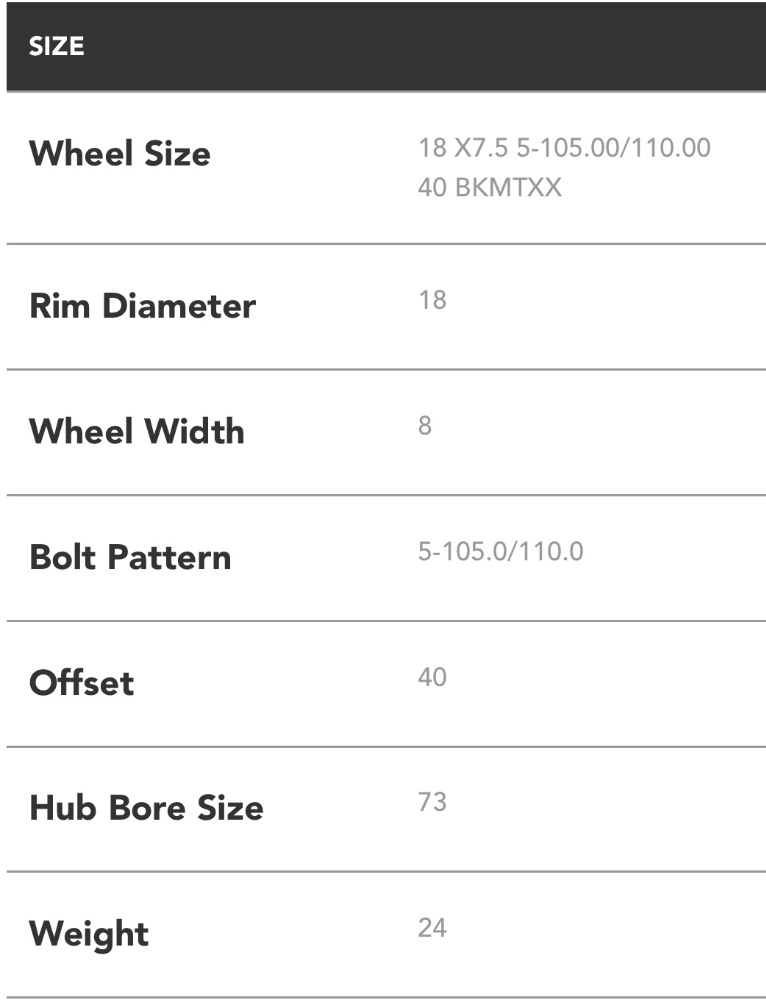
Task: Select the Offset label
Action: [81, 684]
